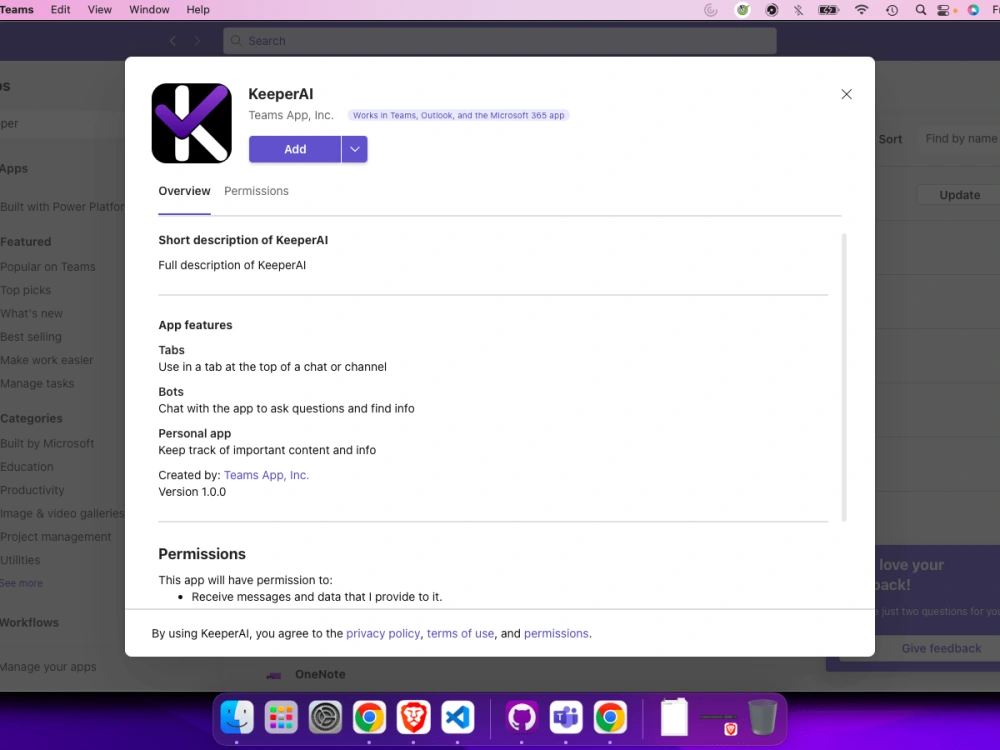Screen dimensions: 1000x750
Task: Select Popular on Teams in sidebar
Action: pos(48,267)
